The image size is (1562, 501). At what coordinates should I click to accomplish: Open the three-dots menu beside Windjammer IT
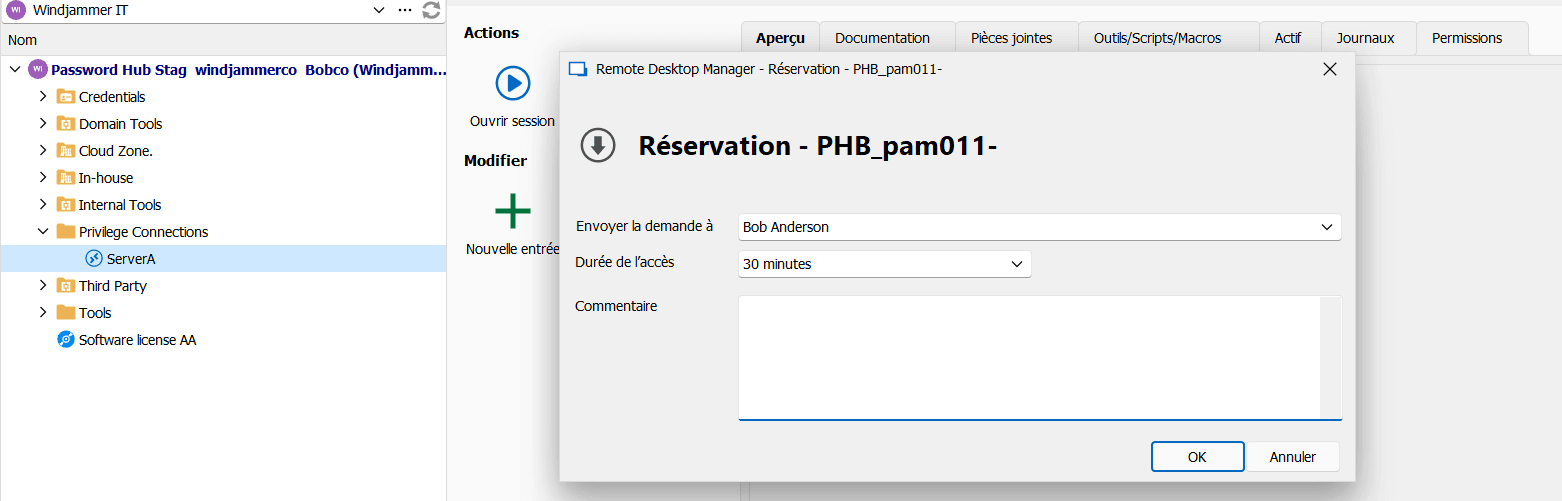click(405, 10)
